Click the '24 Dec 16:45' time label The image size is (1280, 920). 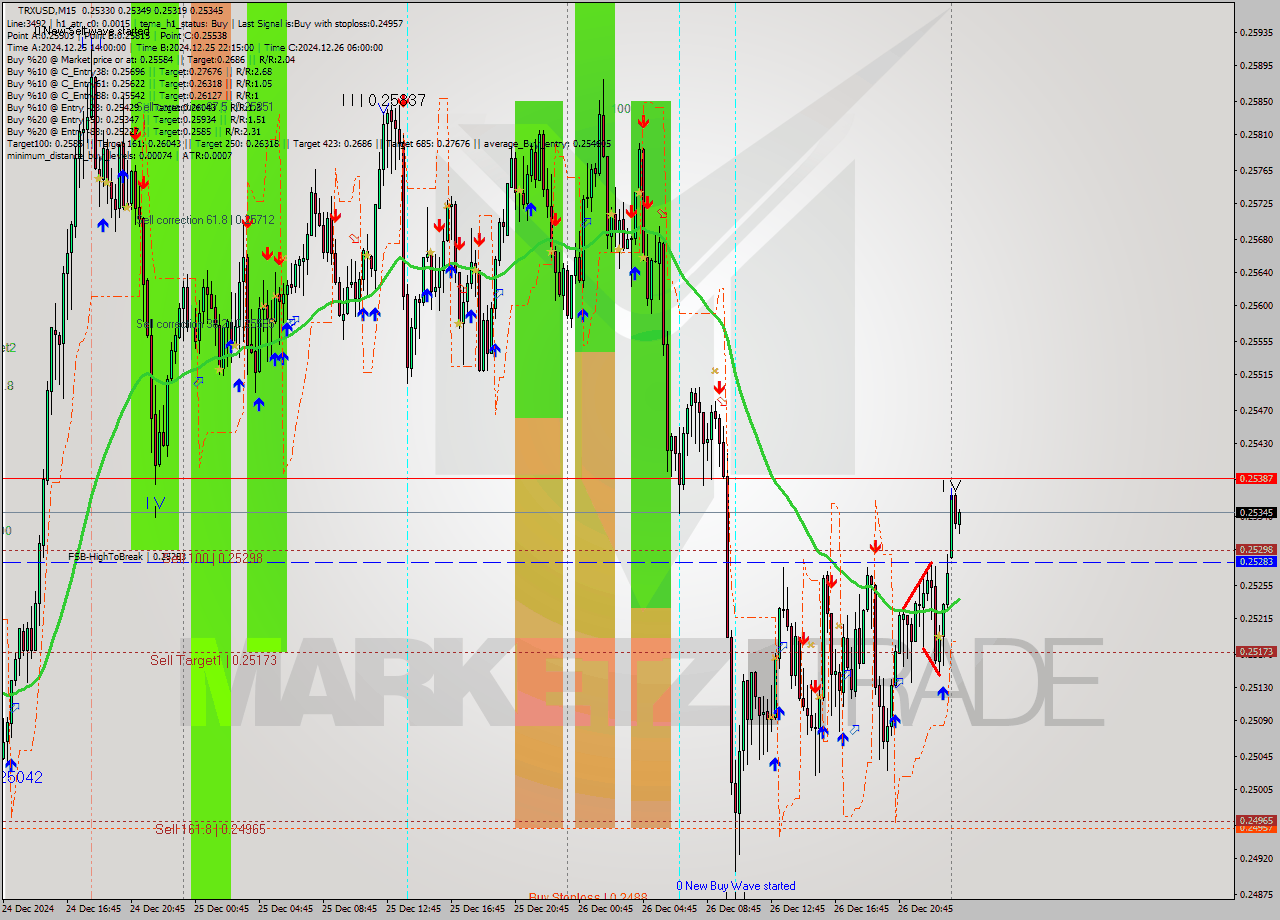pyautogui.click(x=94, y=909)
